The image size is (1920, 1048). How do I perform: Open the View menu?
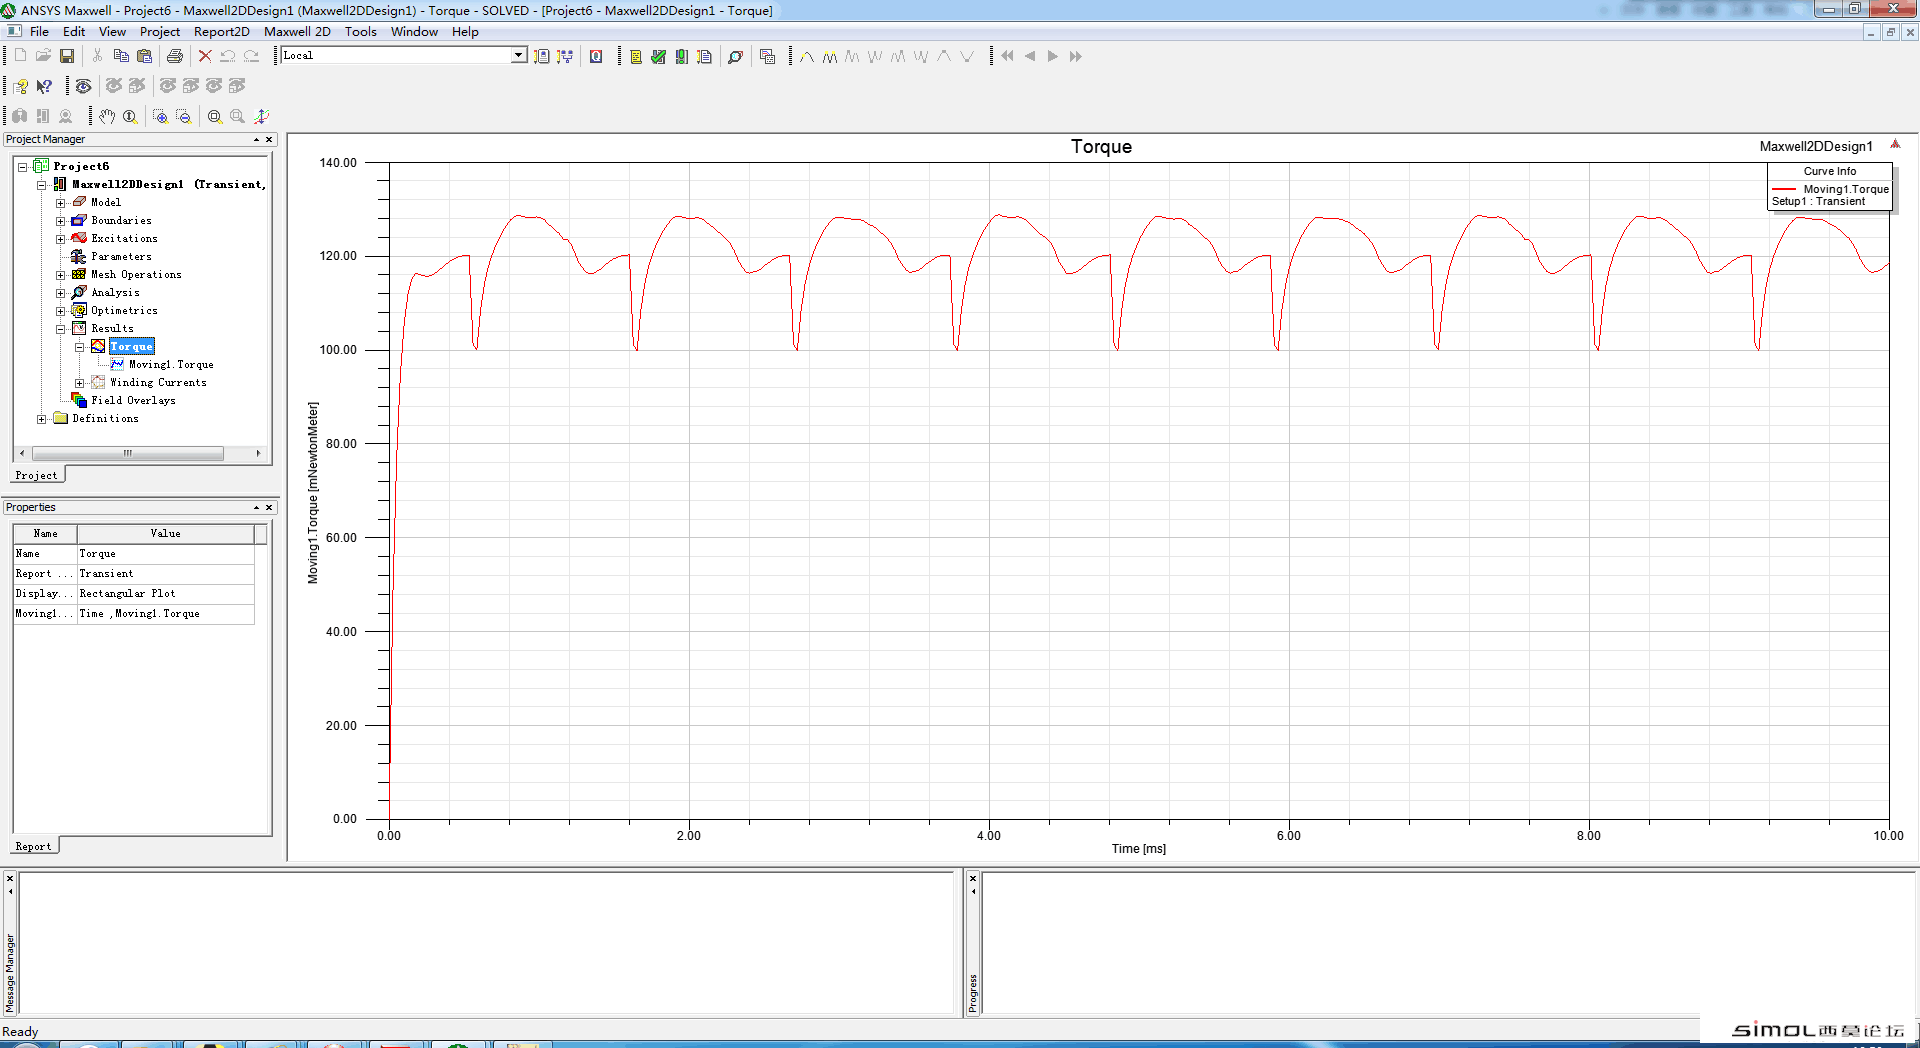pyautogui.click(x=112, y=32)
